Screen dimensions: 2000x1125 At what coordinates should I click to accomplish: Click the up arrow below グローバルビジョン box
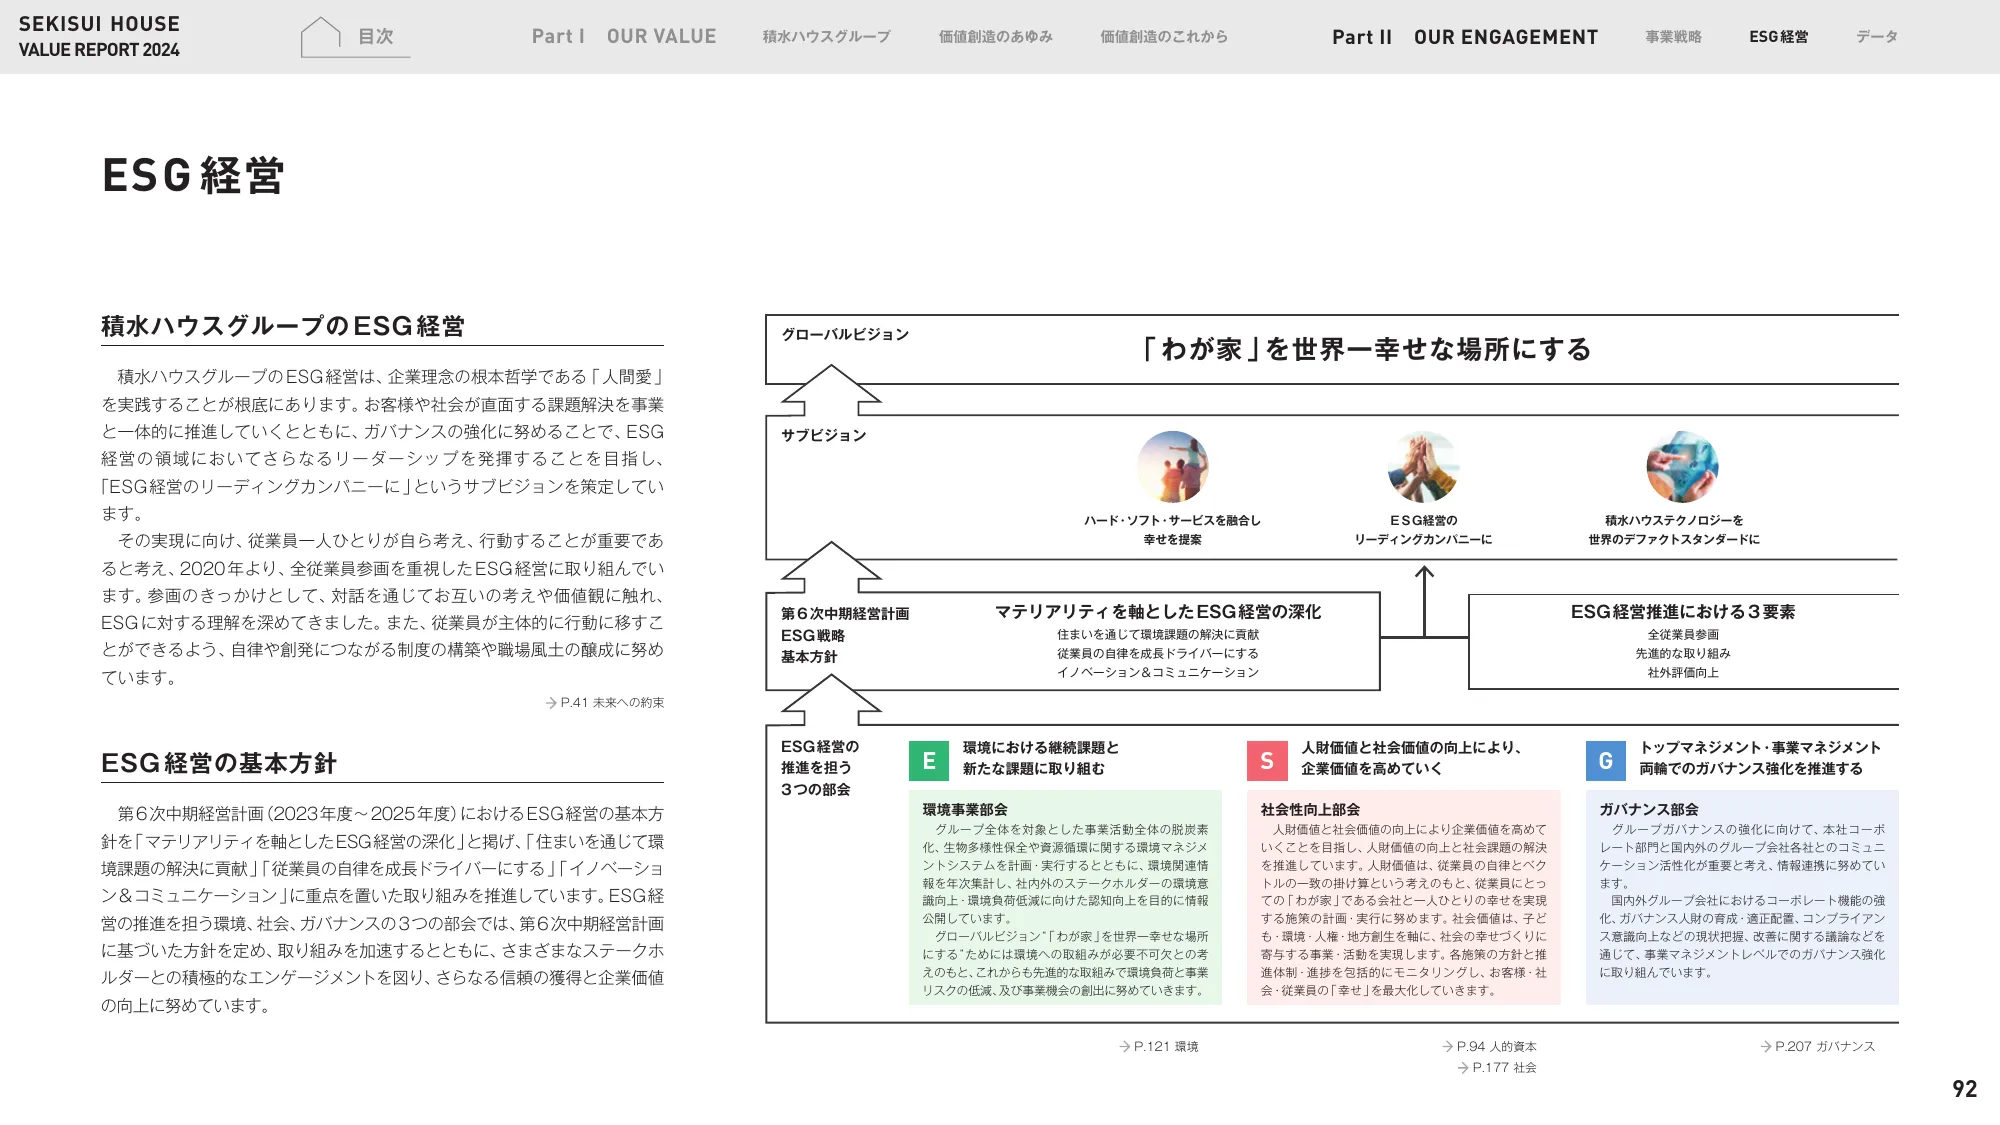click(830, 390)
